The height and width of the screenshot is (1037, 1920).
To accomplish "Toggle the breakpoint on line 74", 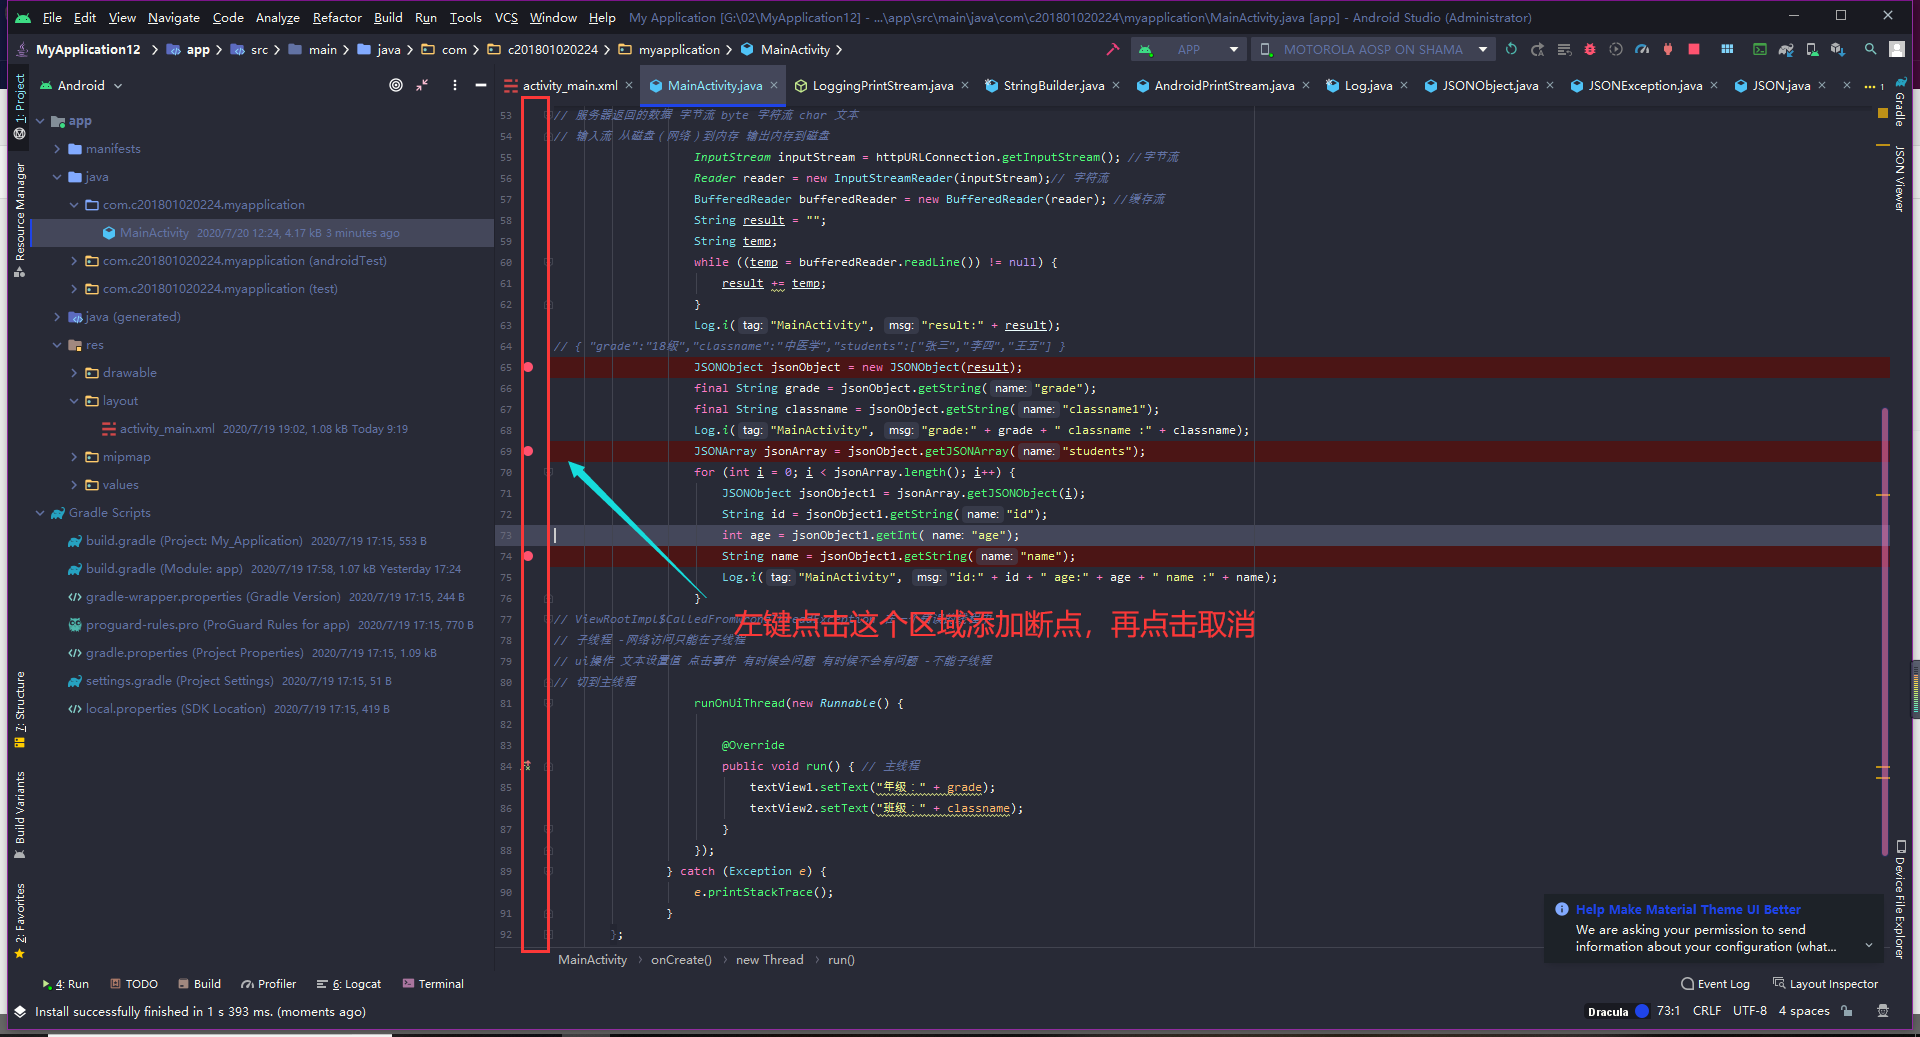I will pos(529,556).
